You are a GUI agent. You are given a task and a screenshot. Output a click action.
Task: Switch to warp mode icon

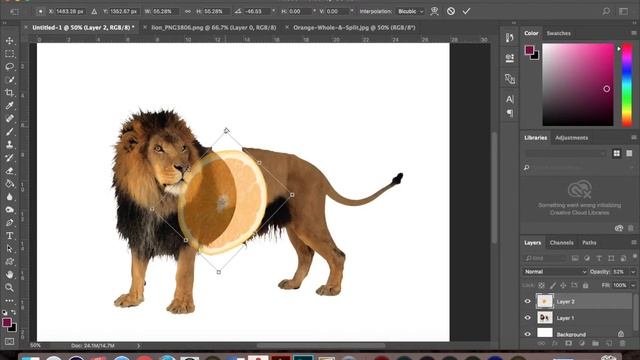434,11
